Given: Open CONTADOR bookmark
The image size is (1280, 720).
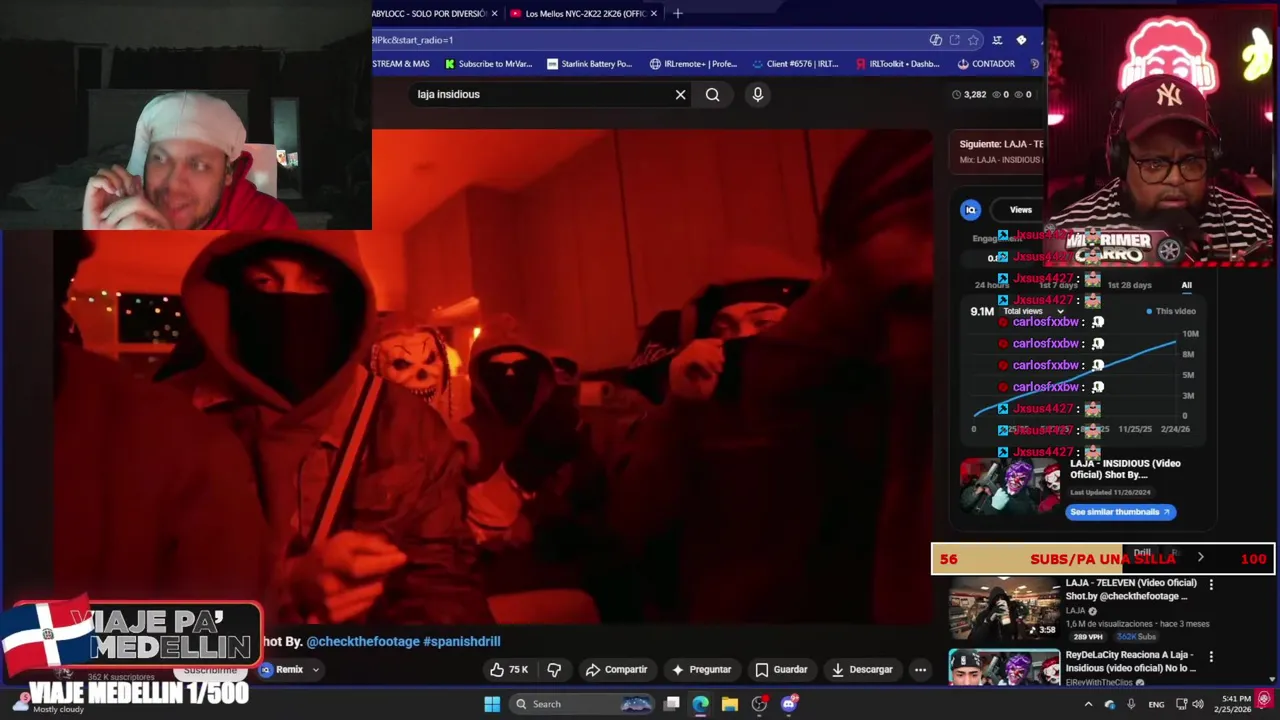Looking at the screenshot, I should pos(986,64).
